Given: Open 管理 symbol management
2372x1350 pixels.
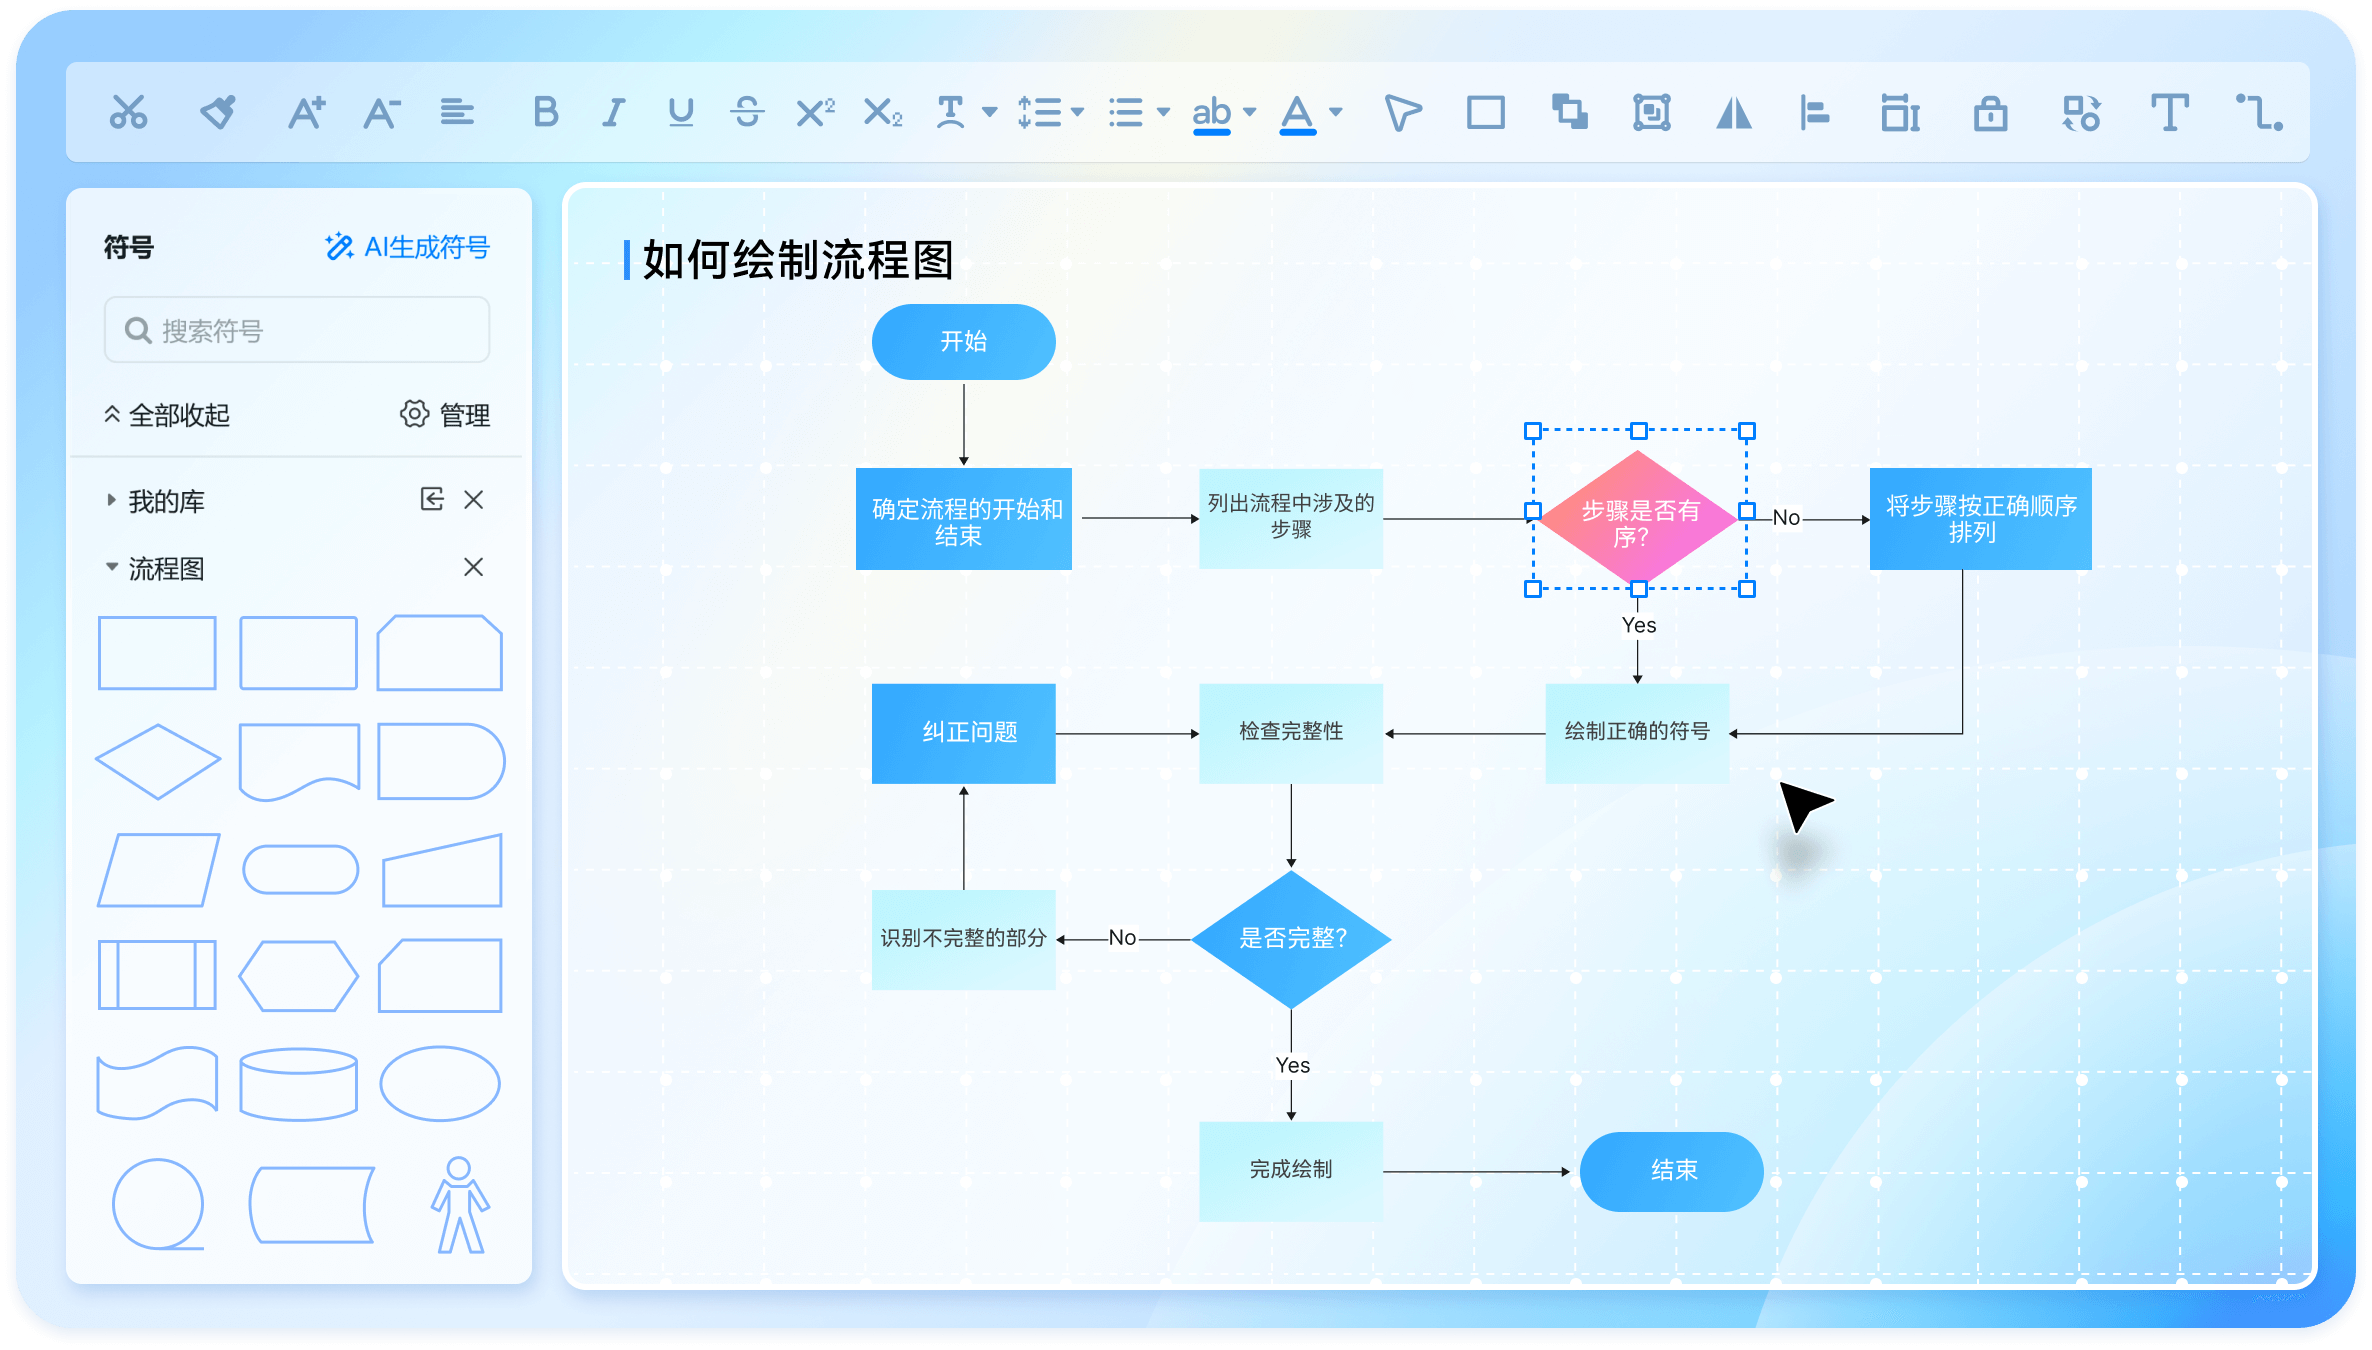Looking at the screenshot, I should [x=445, y=415].
